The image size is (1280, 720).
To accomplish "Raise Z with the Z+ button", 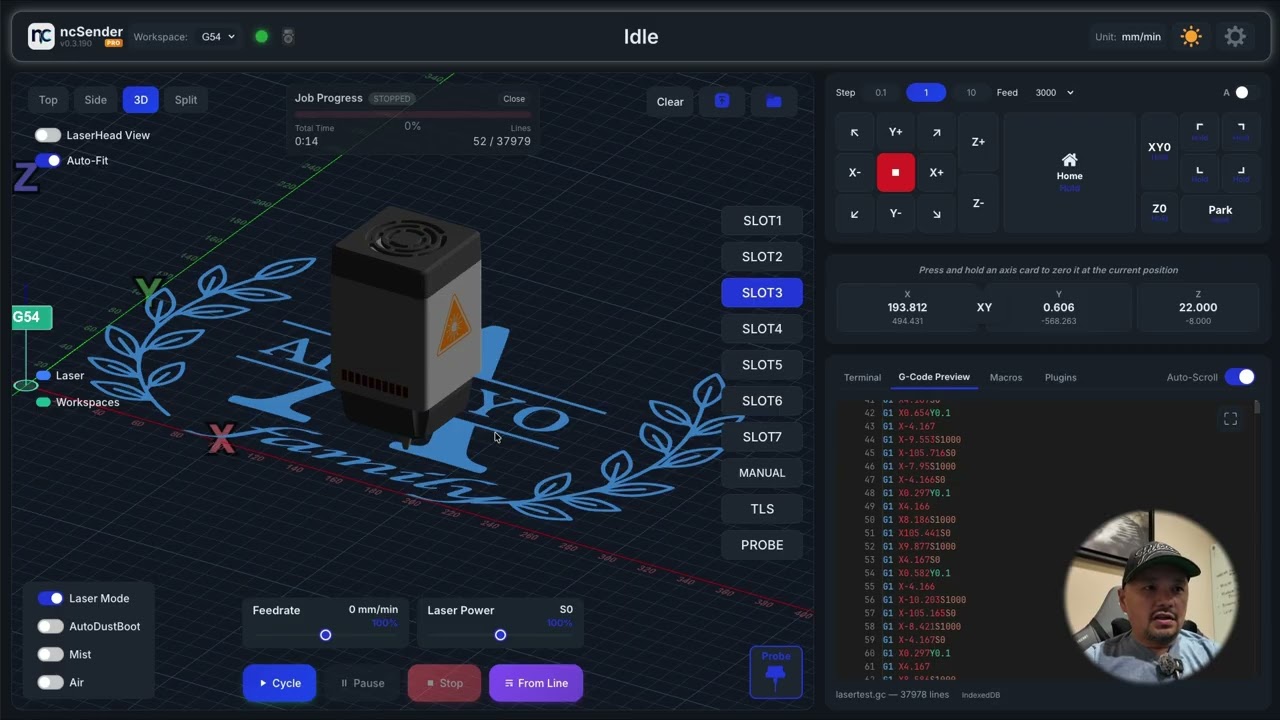I will point(978,142).
